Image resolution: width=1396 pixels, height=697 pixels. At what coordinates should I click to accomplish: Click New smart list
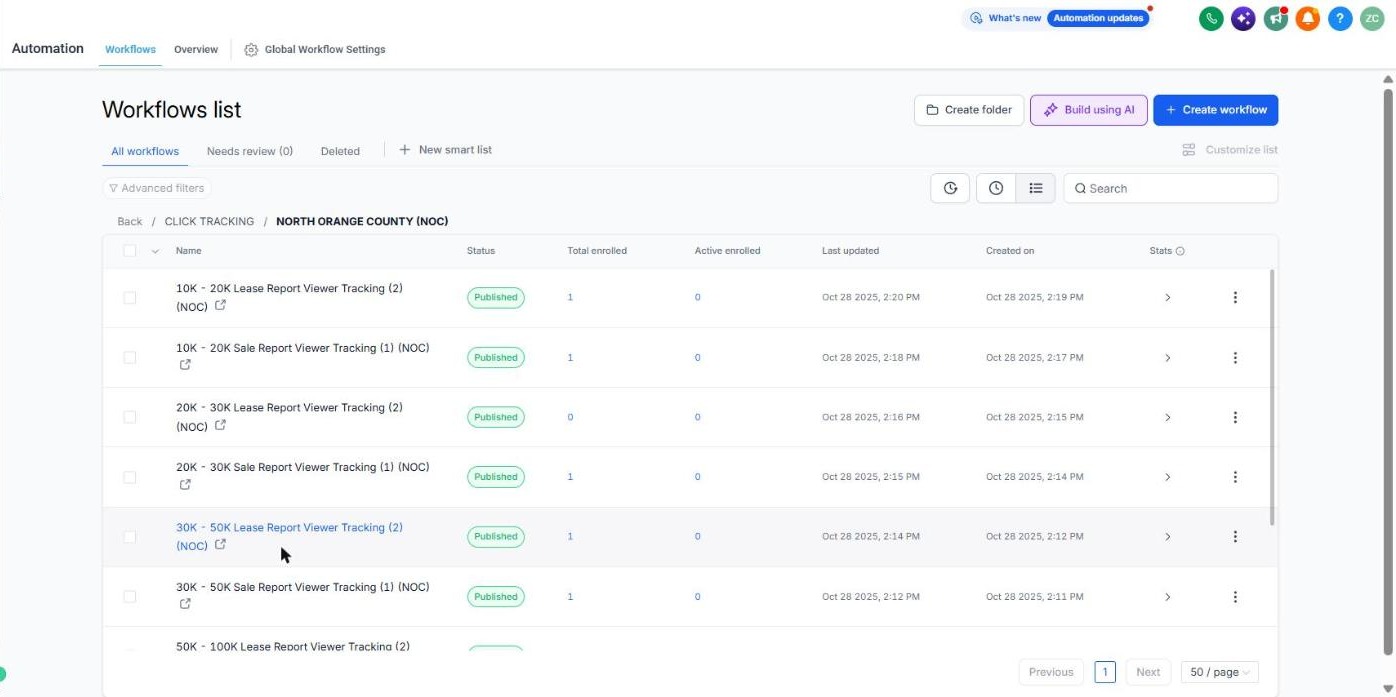(x=446, y=150)
